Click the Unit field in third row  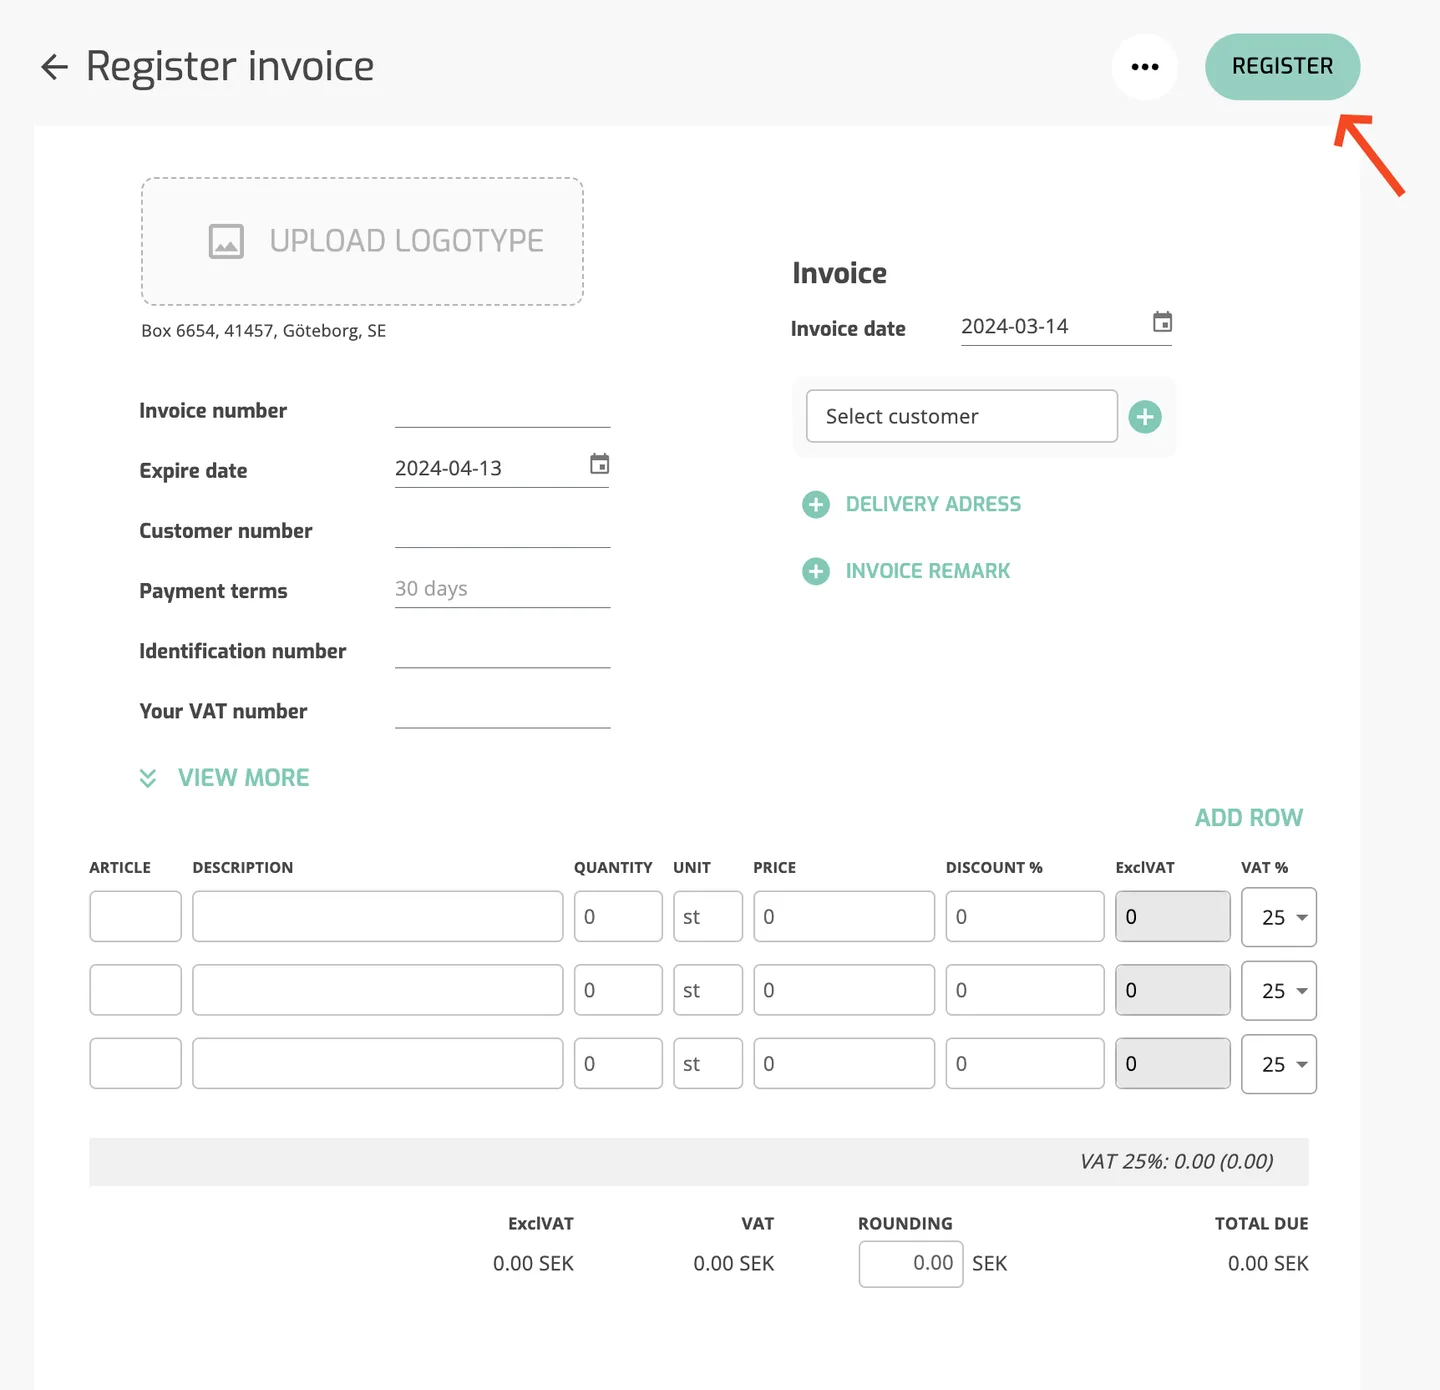708,1063
